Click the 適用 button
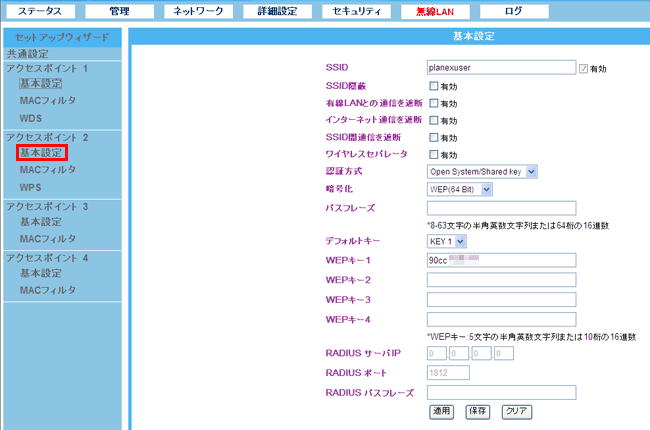650x430 pixels. pyautogui.click(x=441, y=412)
